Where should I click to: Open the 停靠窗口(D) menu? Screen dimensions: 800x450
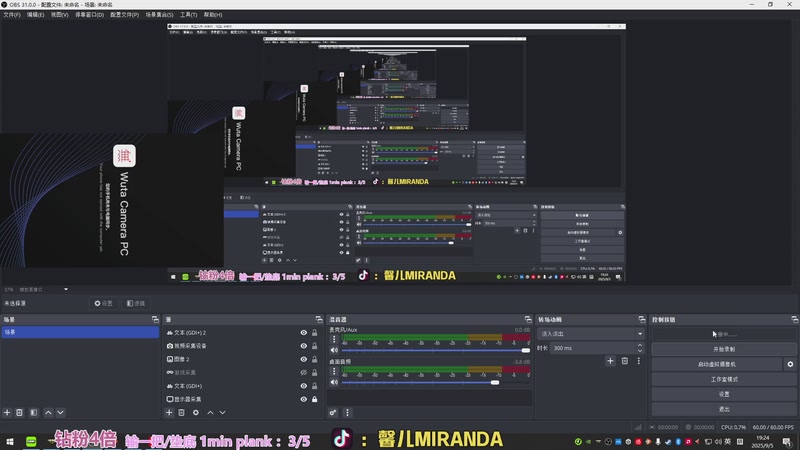coord(89,15)
